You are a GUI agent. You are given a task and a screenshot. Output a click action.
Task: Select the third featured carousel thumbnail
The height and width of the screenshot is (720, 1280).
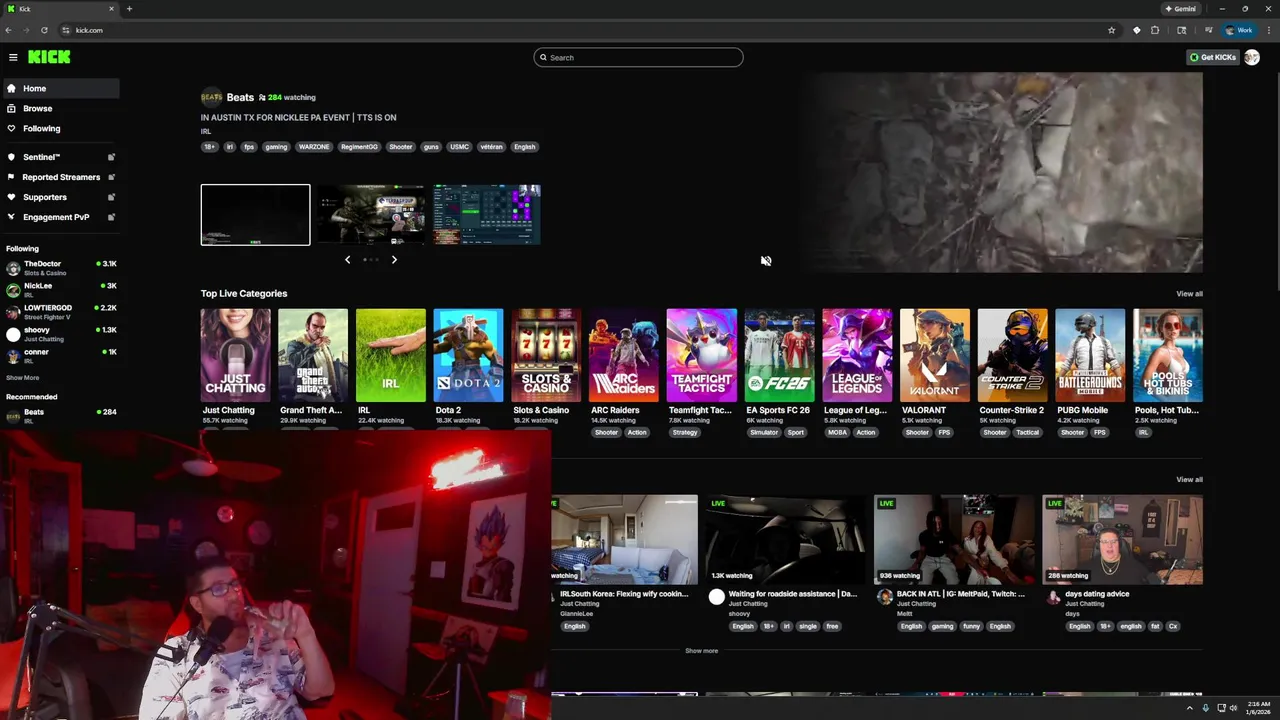(486, 214)
